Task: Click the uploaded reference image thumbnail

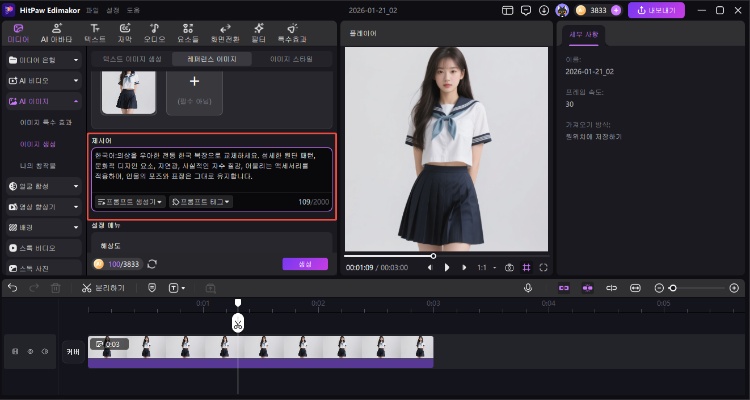Action: coord(129,92)
